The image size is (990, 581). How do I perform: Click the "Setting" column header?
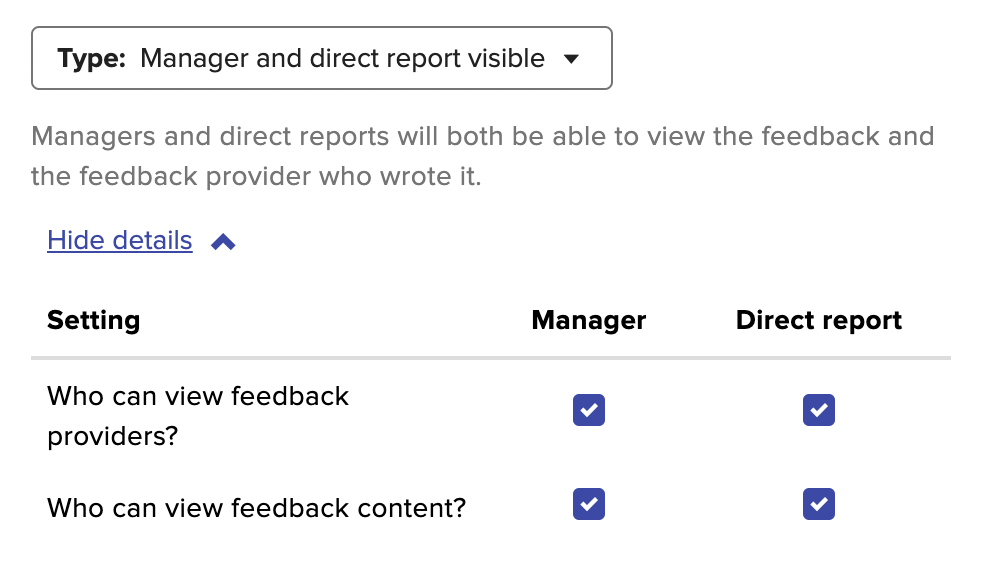coord(94,320)
